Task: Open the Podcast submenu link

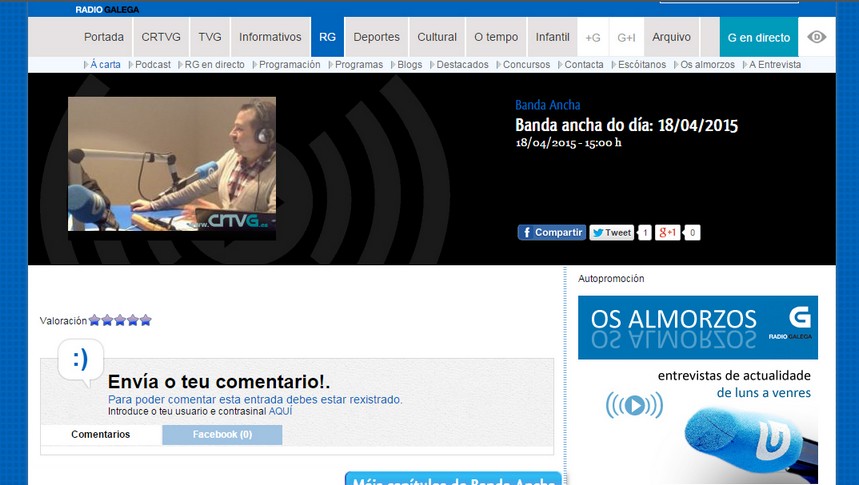Action: [153, 65]
